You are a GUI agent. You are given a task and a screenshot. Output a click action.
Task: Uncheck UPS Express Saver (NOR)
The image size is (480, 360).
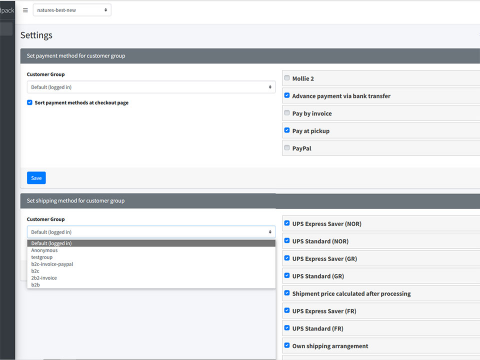[x=287, y=223]
